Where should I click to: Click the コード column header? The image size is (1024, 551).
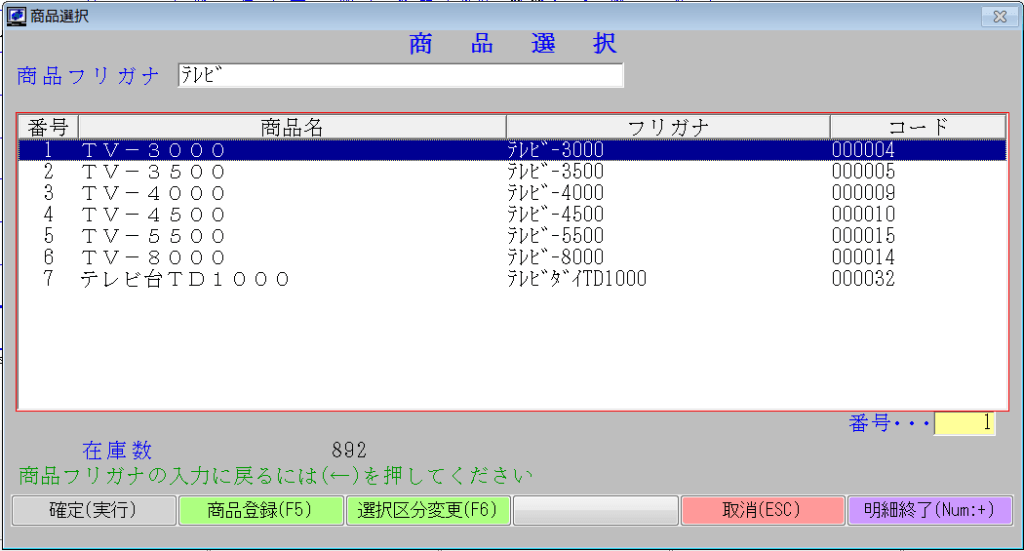[918, 127]
